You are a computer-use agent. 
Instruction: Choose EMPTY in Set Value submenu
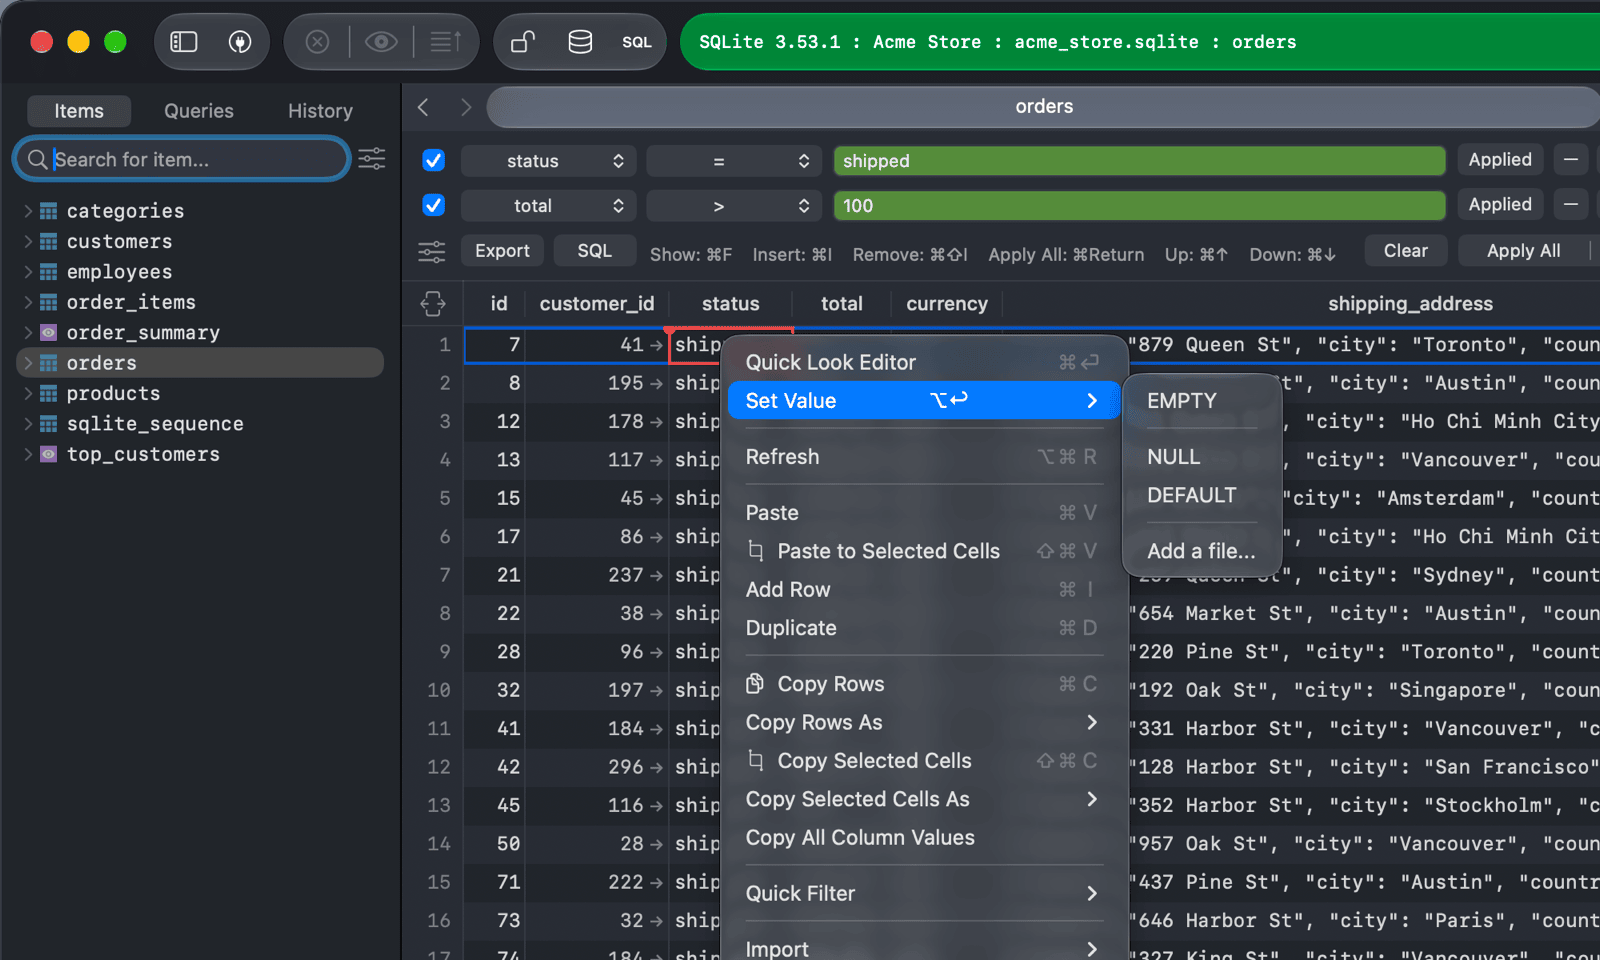pyautogui.click(x=1202, y=401)
